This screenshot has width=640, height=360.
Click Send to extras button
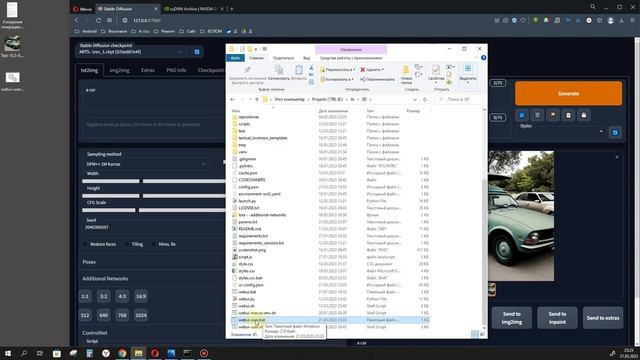[603, 318]
